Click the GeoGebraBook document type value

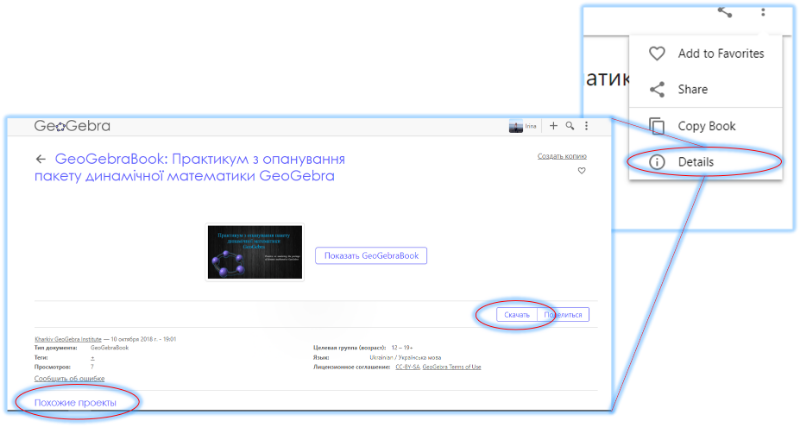[110, 348]
